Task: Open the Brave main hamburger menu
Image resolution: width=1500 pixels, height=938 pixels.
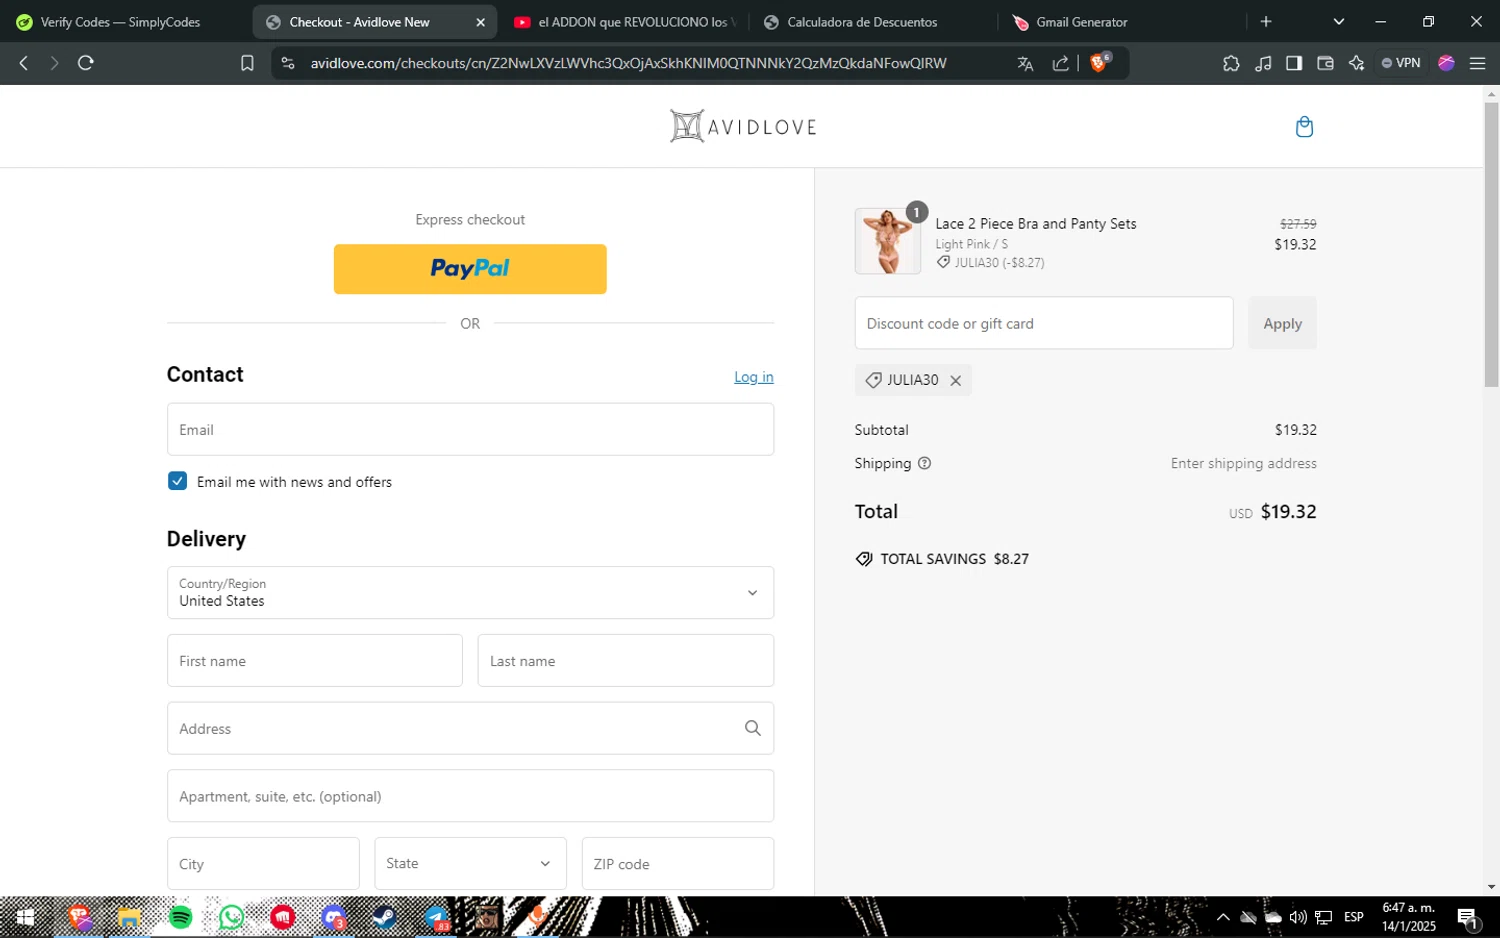Action: (x=1477, y=63)
